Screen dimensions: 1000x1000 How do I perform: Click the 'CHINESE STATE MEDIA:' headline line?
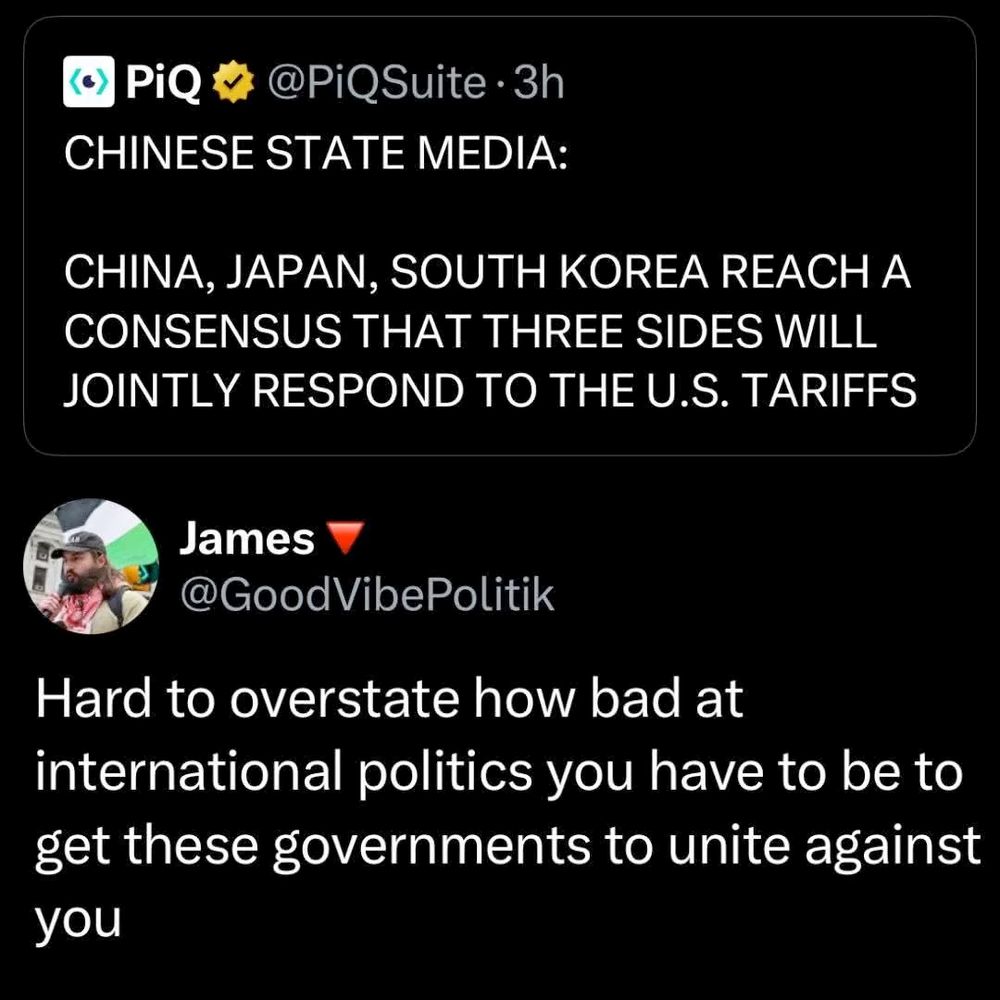(316, 154)
